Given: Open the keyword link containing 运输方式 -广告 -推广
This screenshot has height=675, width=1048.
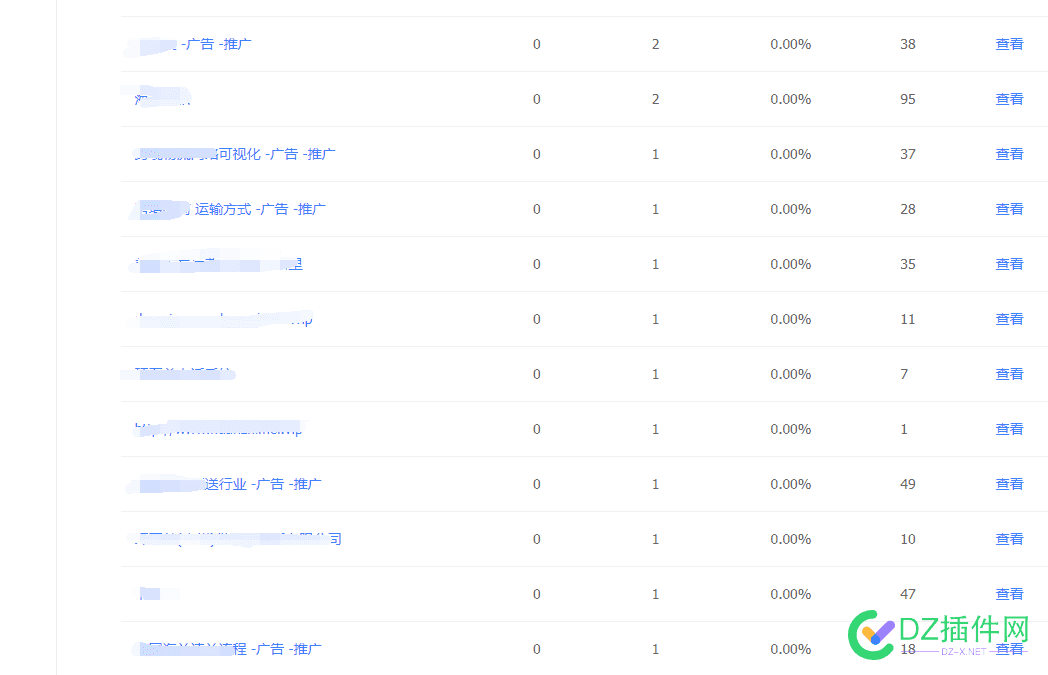Looking at the screenshot, I should tap(231, 209).
